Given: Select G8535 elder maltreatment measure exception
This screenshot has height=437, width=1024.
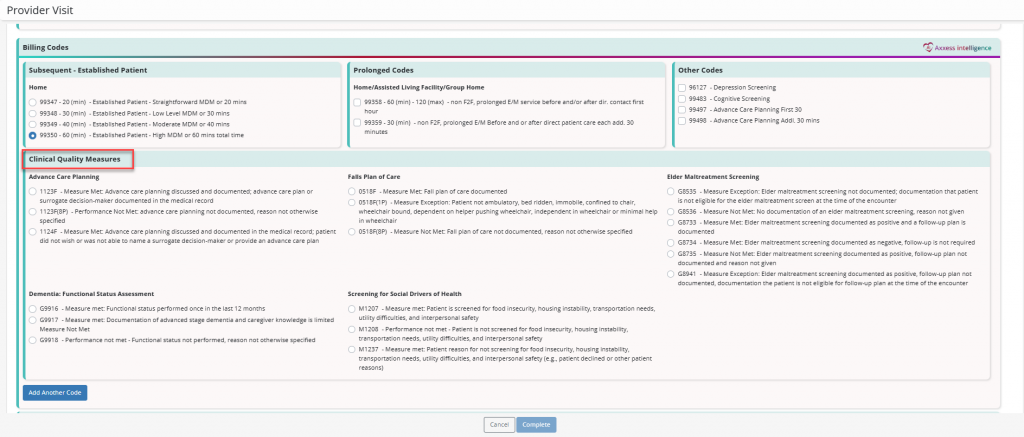Looking at the screenshot, I should click(x=671, y=191).
